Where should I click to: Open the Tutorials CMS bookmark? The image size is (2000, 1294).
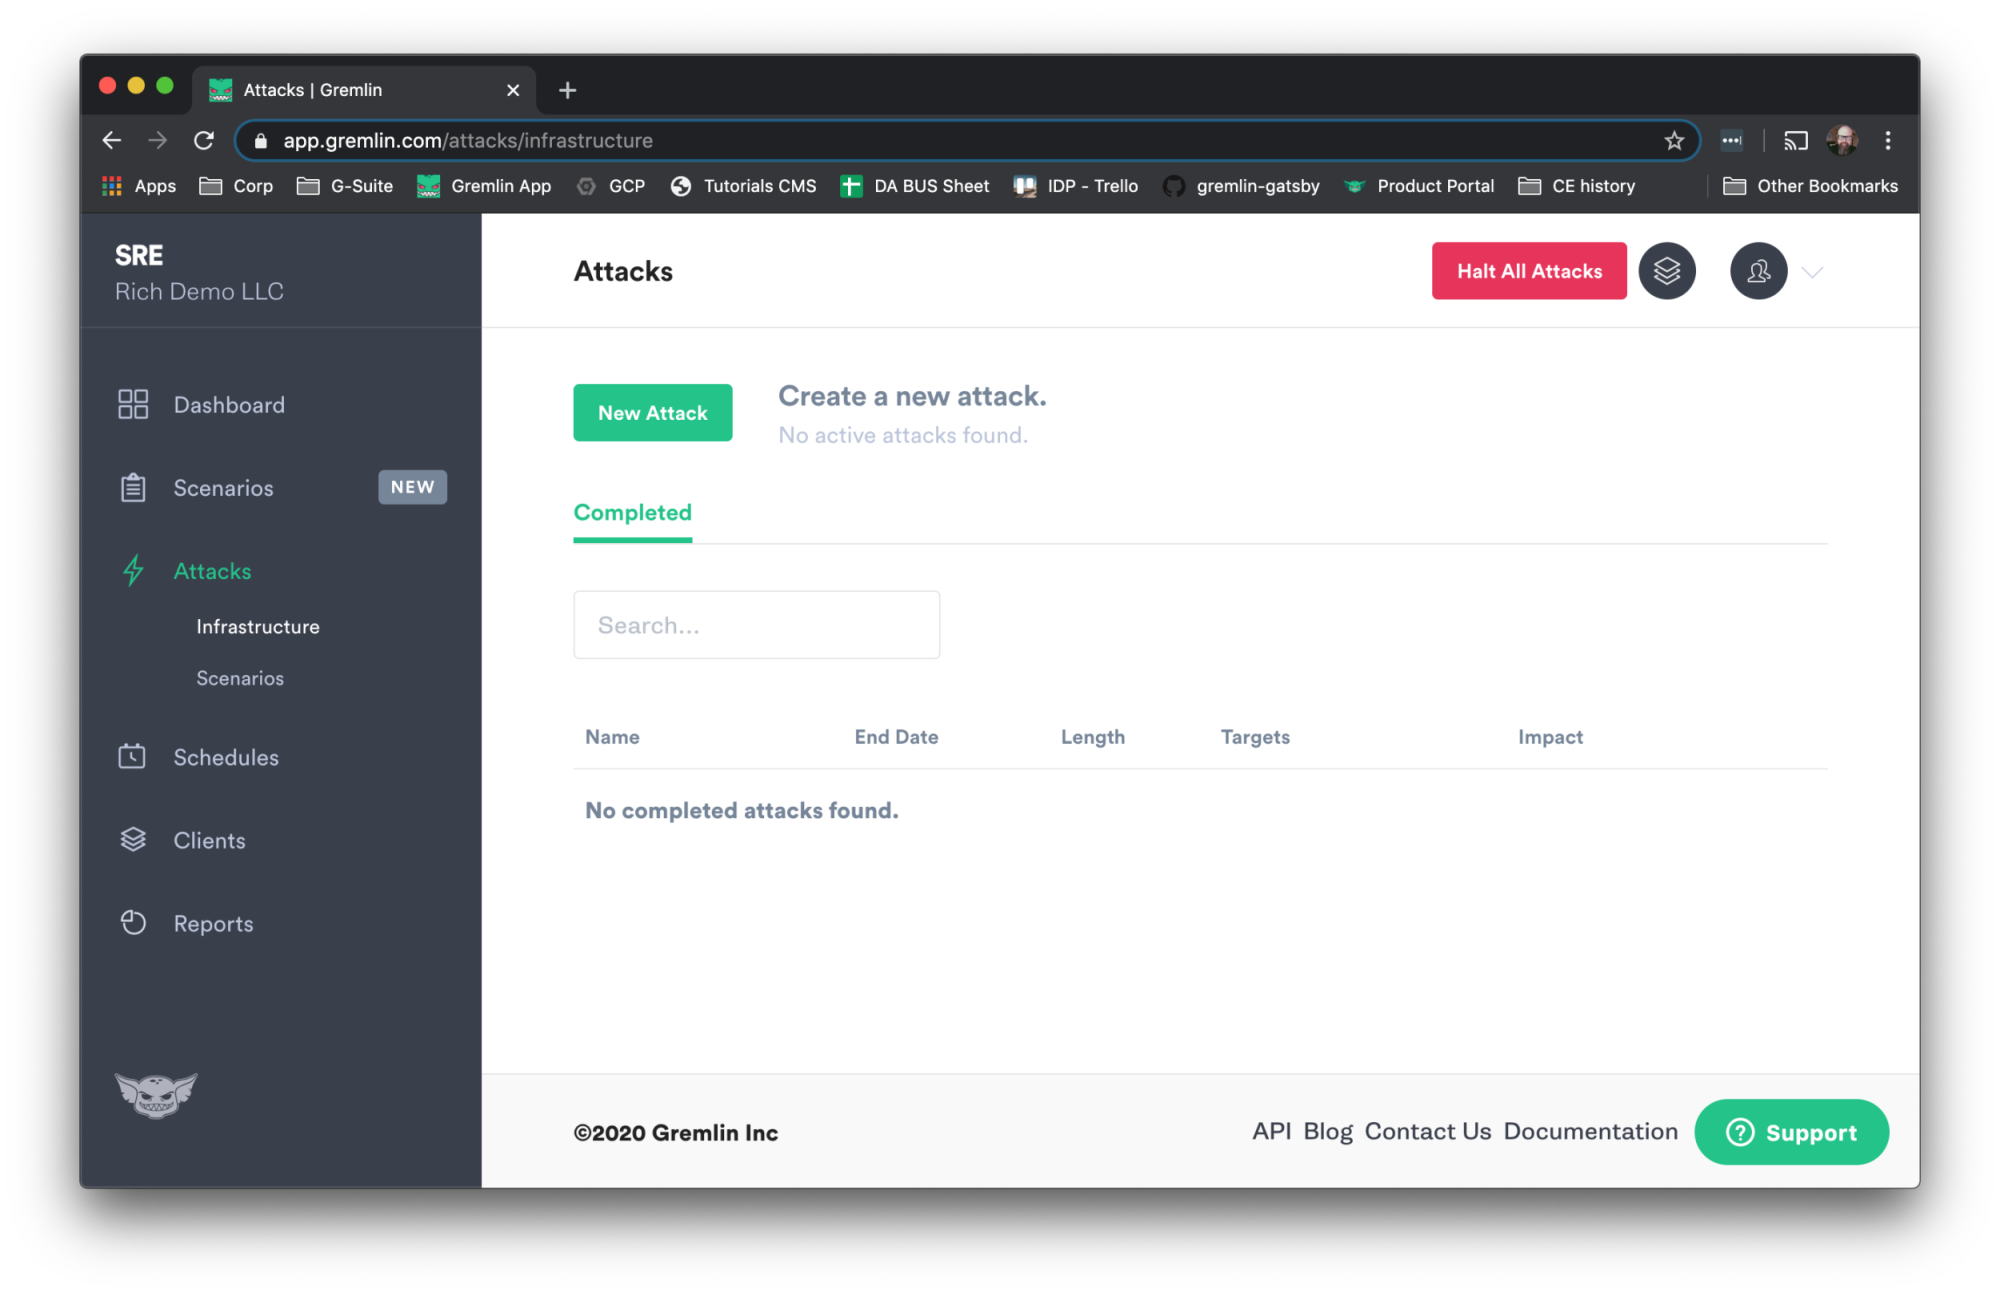point(743,186)
